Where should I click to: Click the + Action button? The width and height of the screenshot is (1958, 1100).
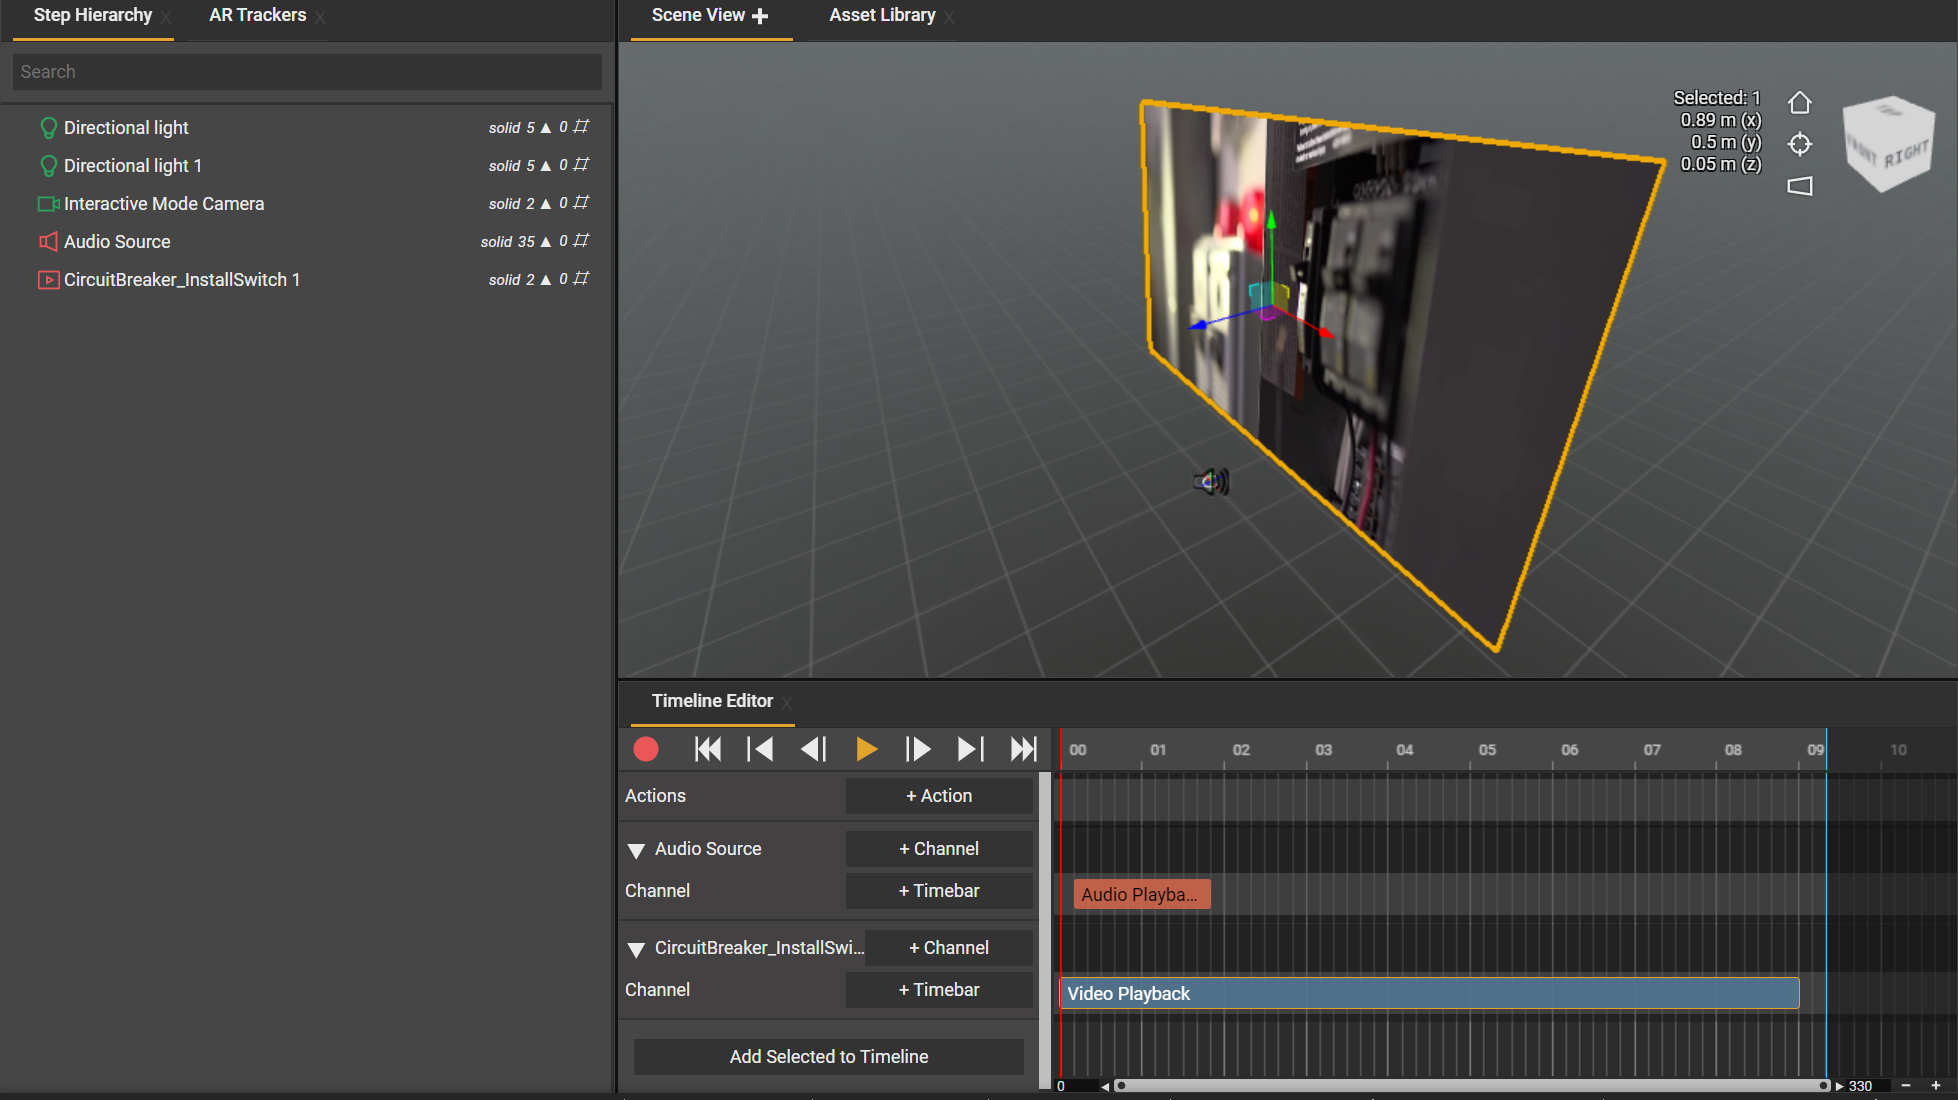tap(938, 796)
